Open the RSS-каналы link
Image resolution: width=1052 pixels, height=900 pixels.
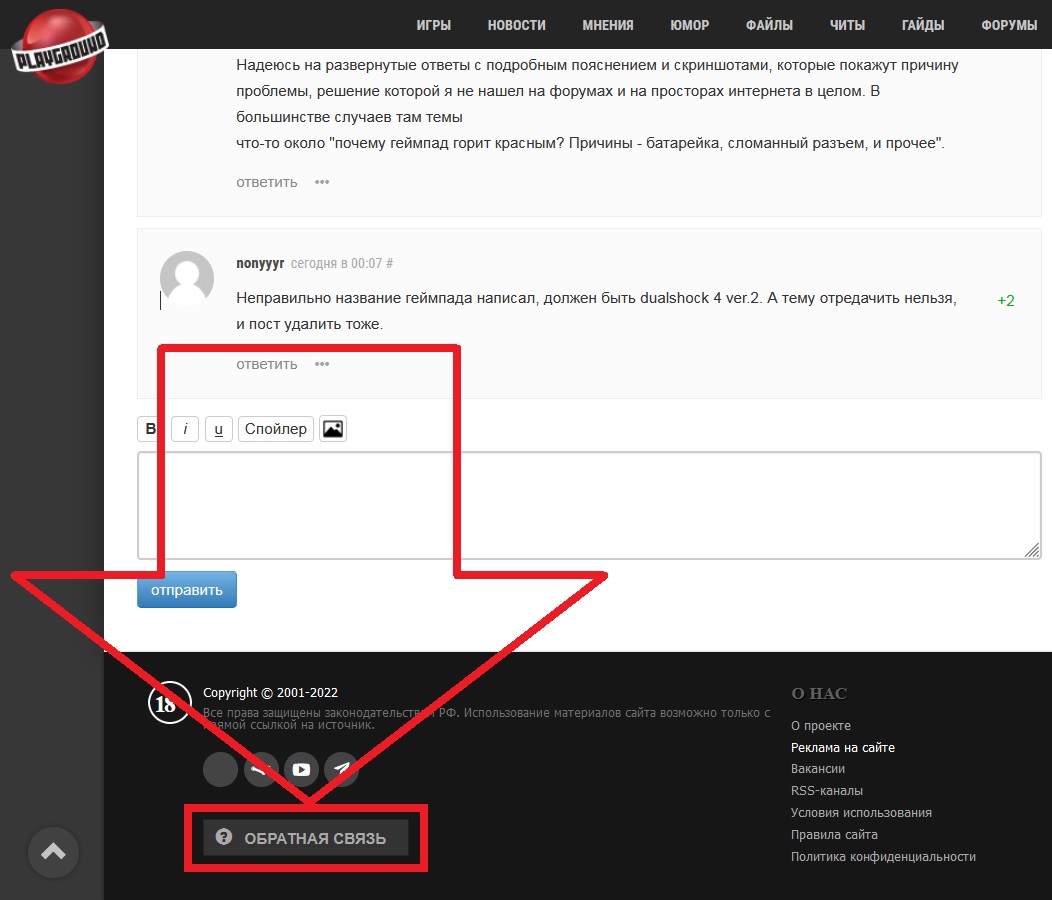point(827,791)
